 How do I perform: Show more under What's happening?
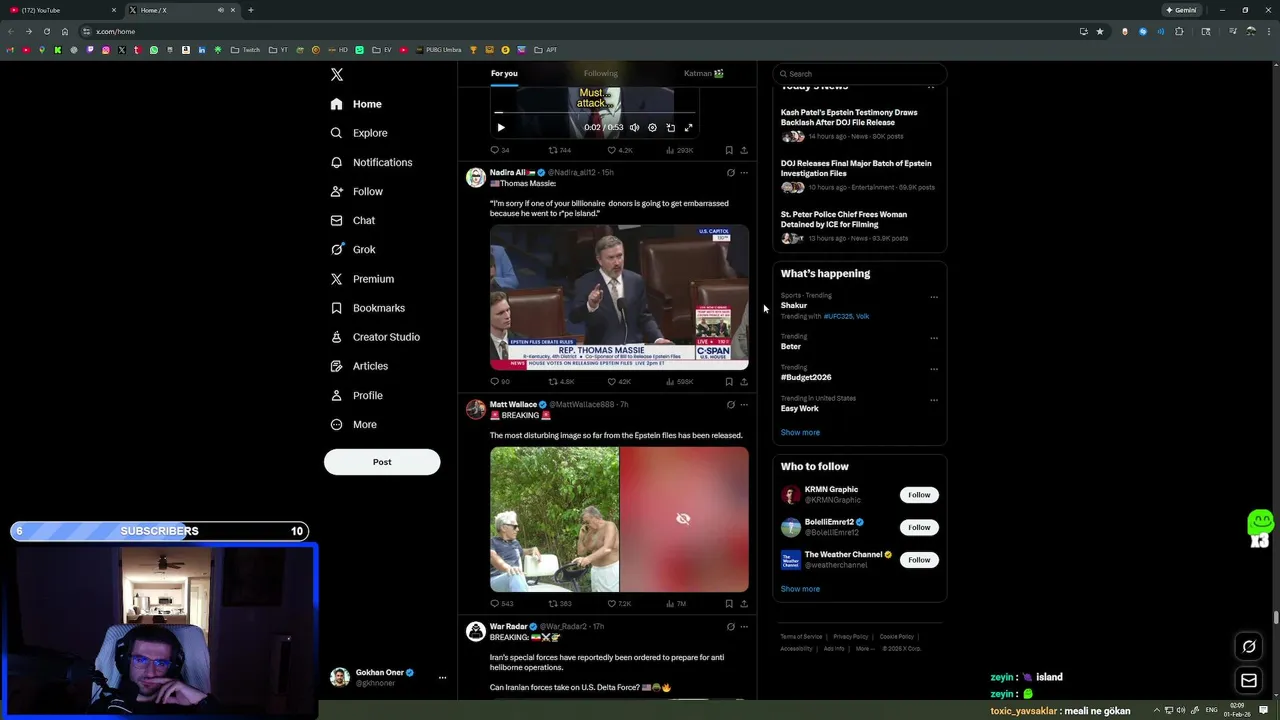click(800, 432)
